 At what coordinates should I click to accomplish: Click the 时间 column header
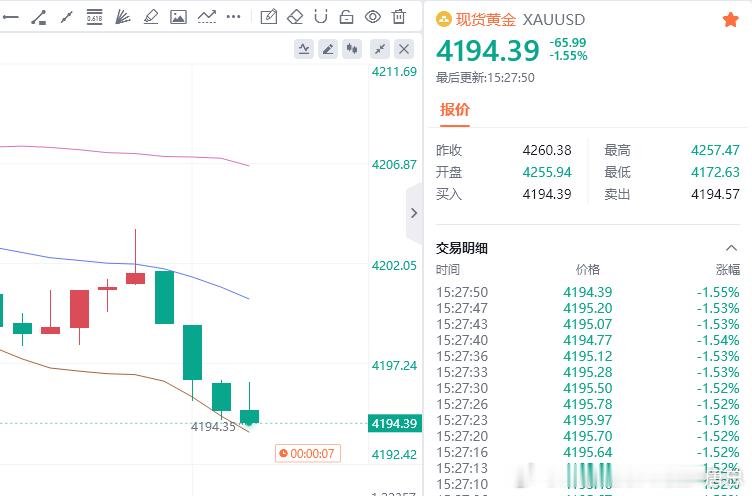[x=448, y=270]
